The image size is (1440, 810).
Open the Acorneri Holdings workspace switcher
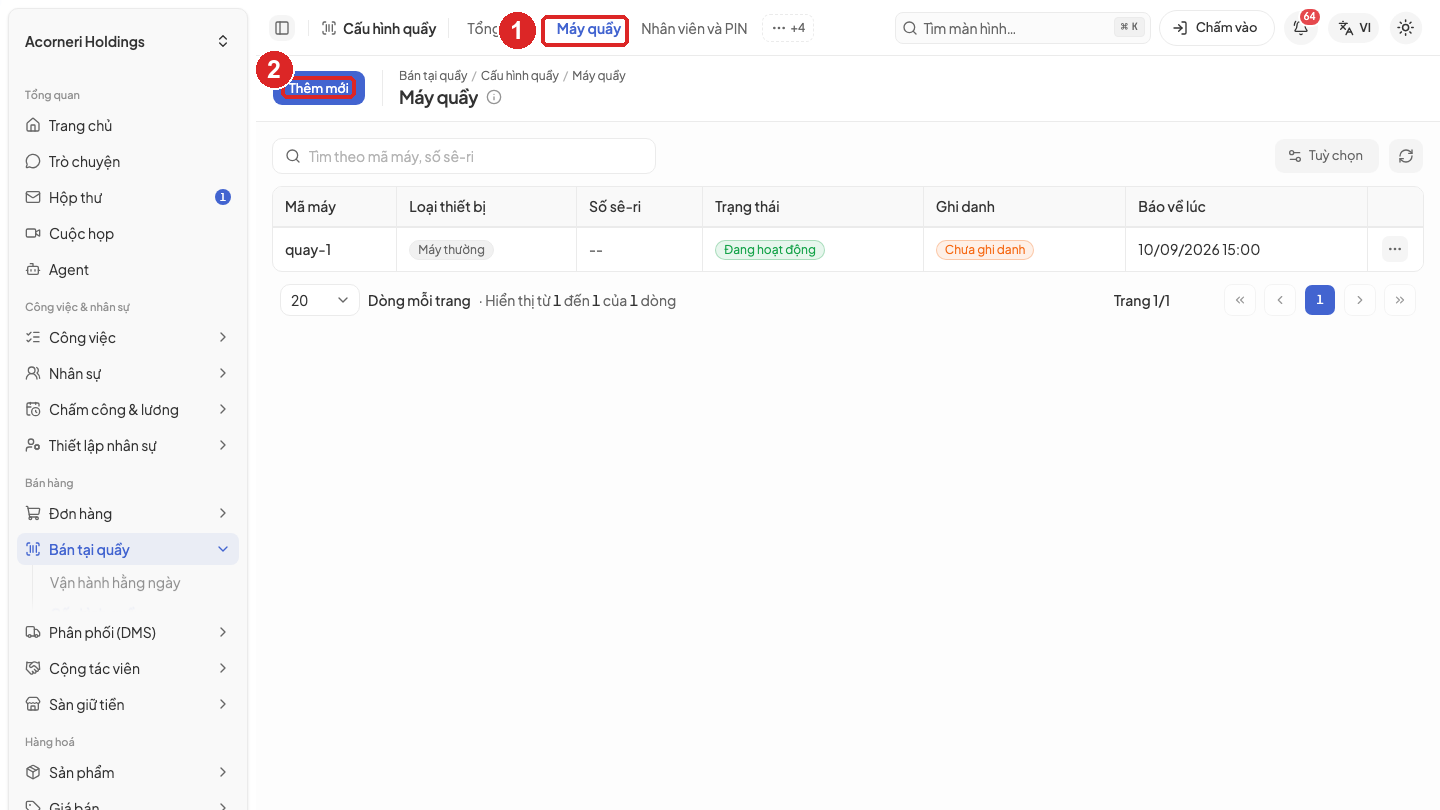point(127,42)
